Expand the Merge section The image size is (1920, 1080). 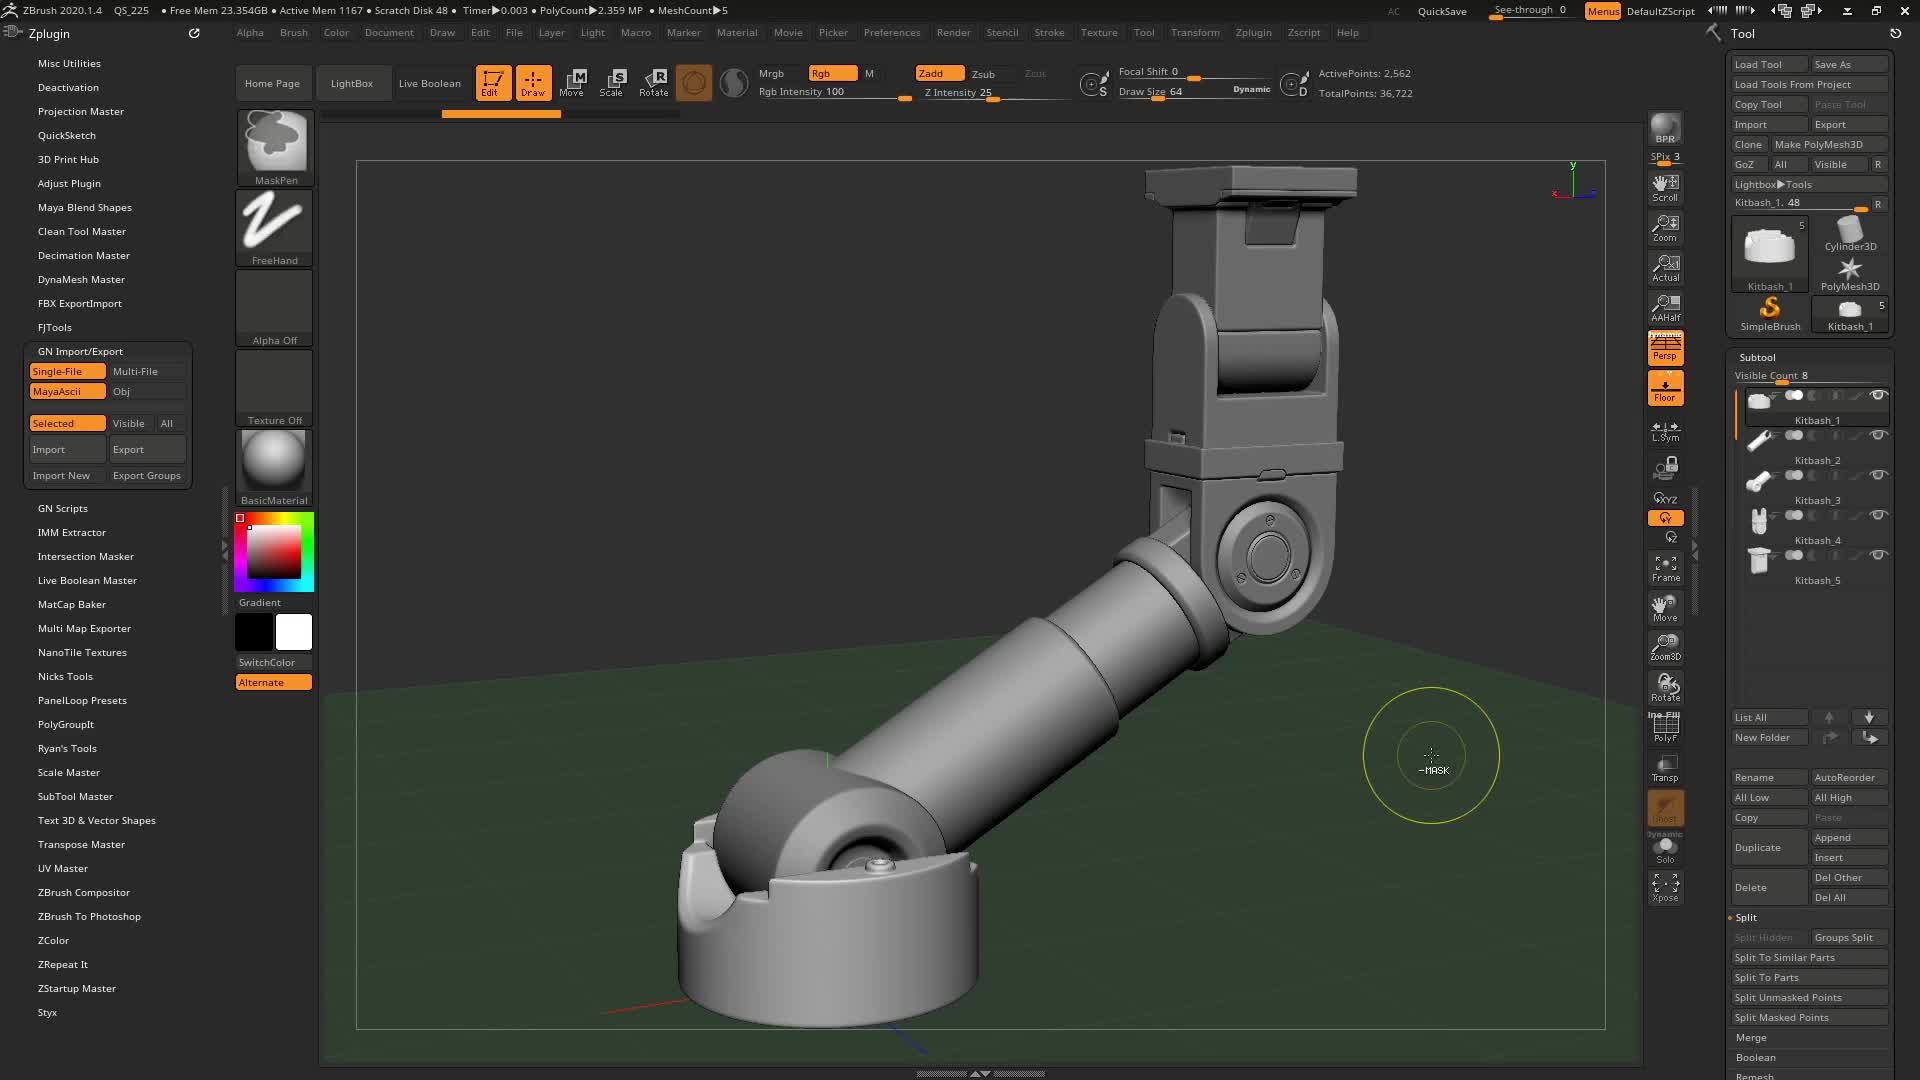pos(1751,1037)
